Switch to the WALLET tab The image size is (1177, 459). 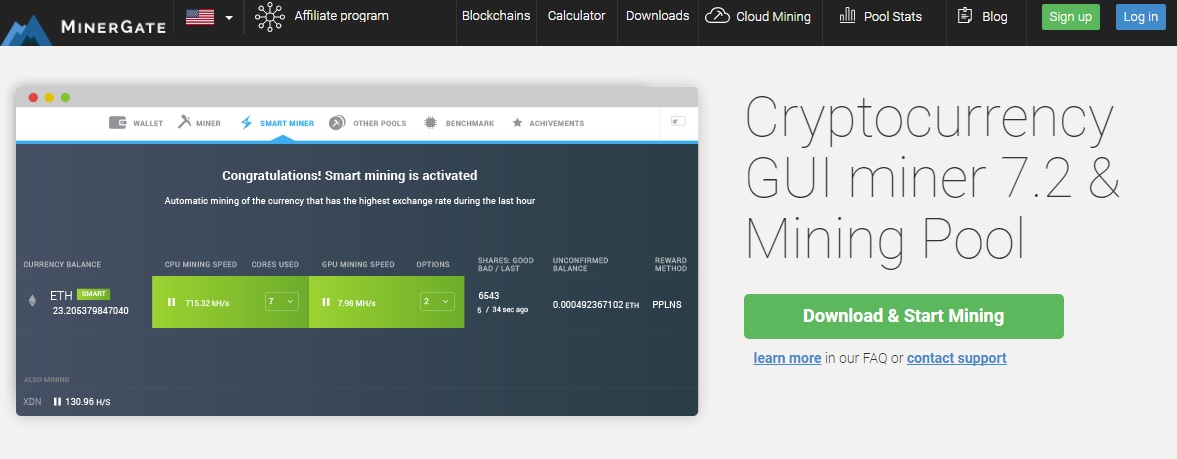tap(148, 123)
